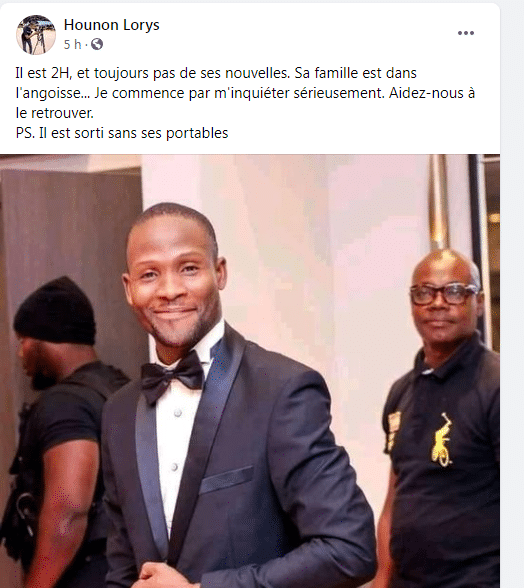
Task: Open the three-dot post options menu
Action: pos(465,33)
